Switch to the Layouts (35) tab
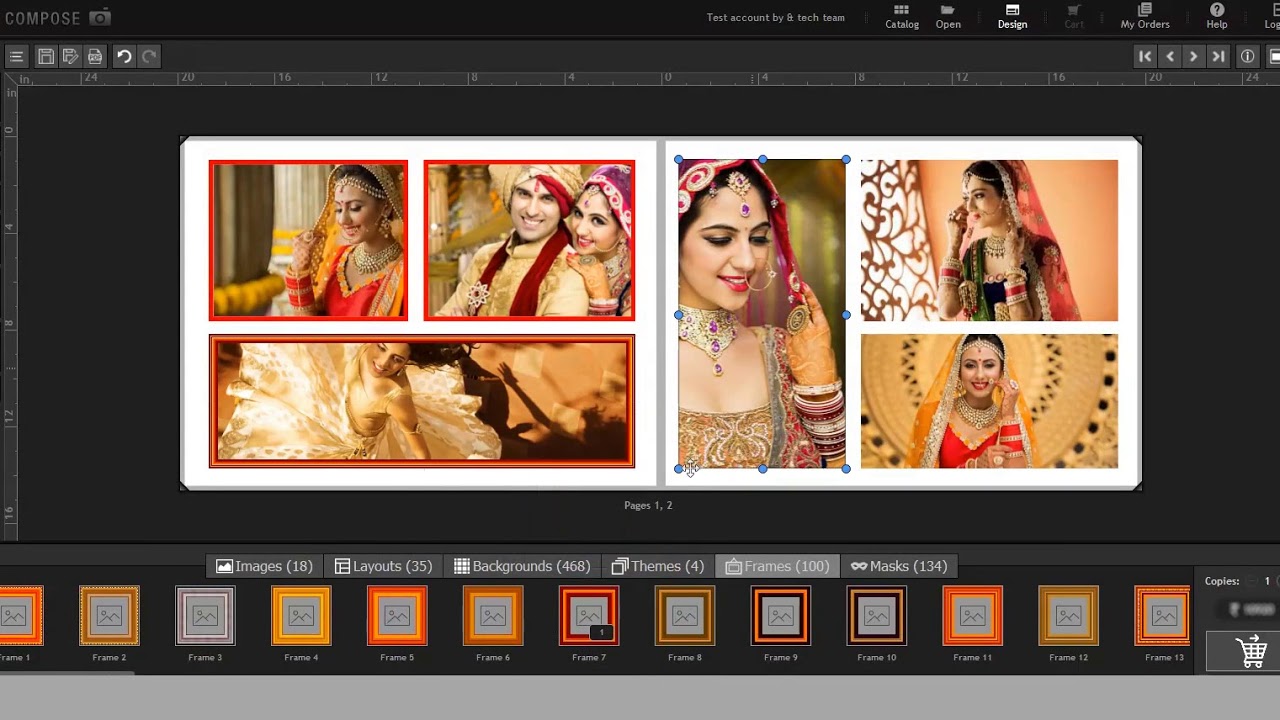Image resolution: width=1280 pixels, height=720 pixels. (384, 566)
